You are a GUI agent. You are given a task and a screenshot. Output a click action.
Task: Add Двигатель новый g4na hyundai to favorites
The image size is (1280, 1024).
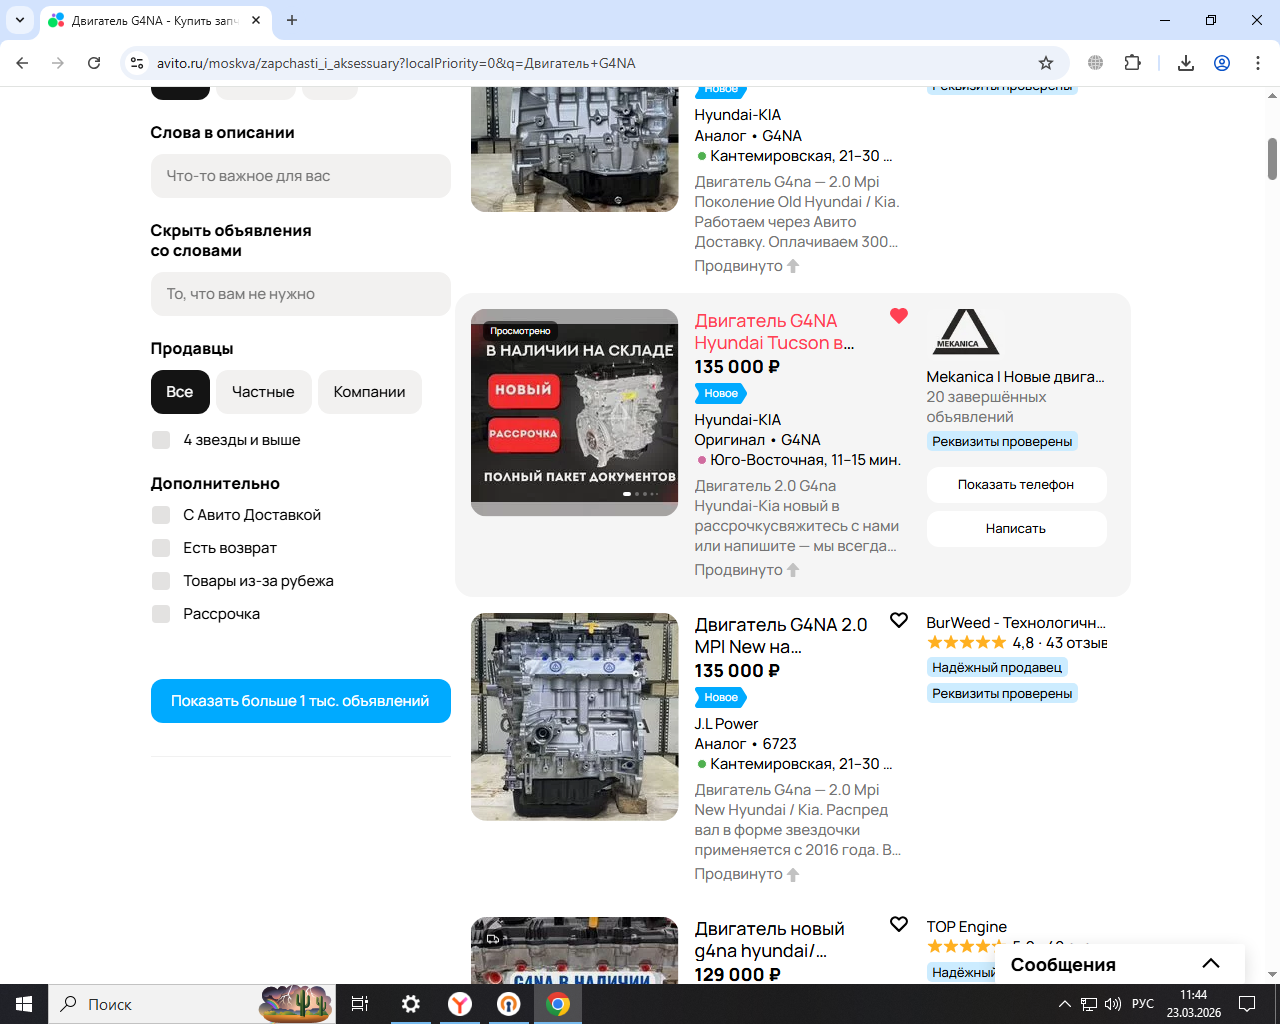pos(899,924)
